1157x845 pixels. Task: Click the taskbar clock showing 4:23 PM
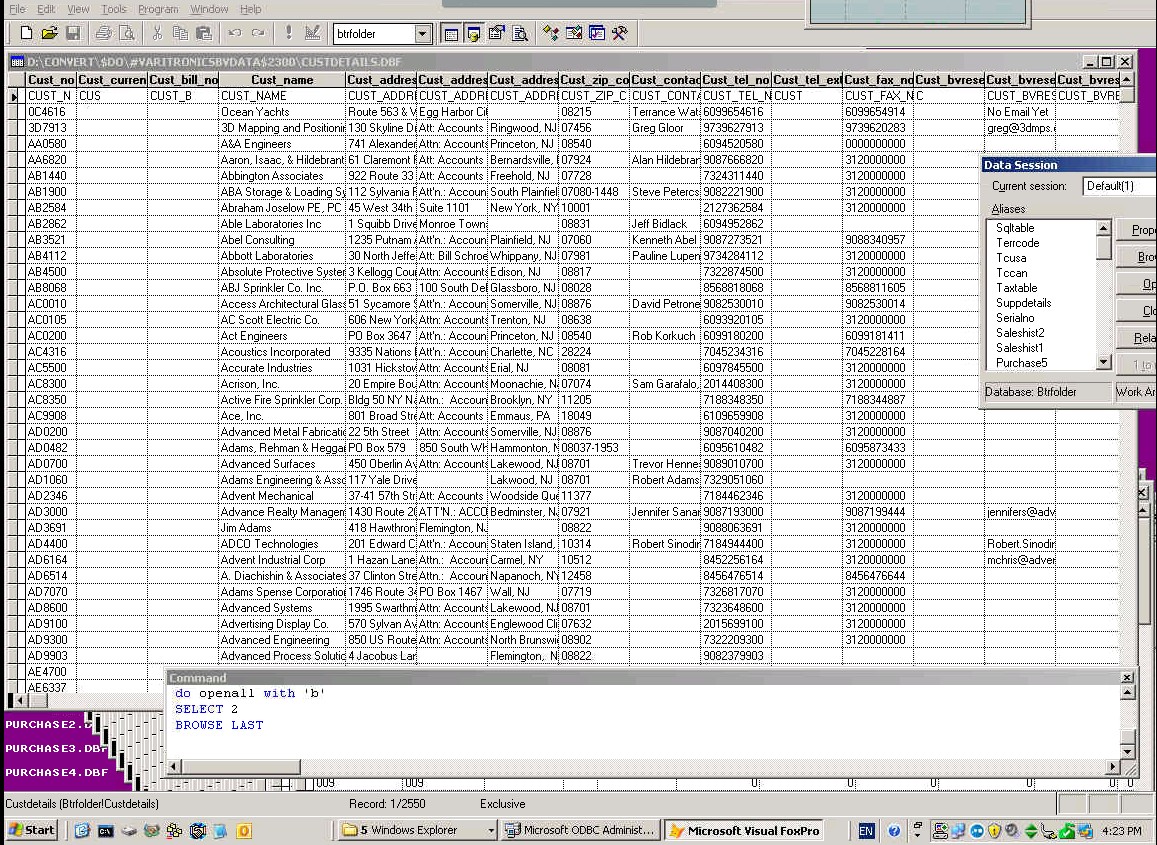click(x=1121, y=831)
